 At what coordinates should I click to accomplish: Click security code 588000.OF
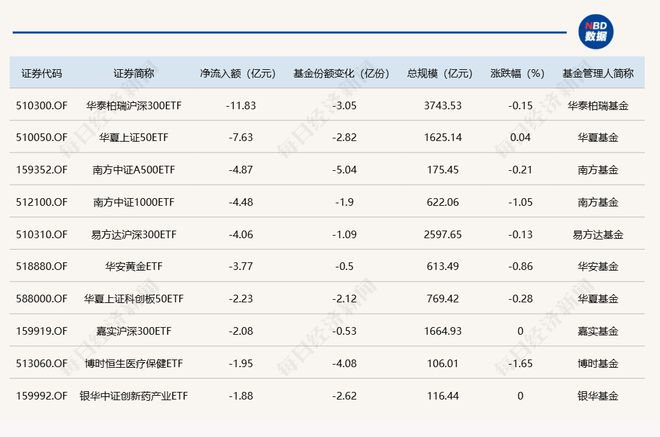point(42,298)
